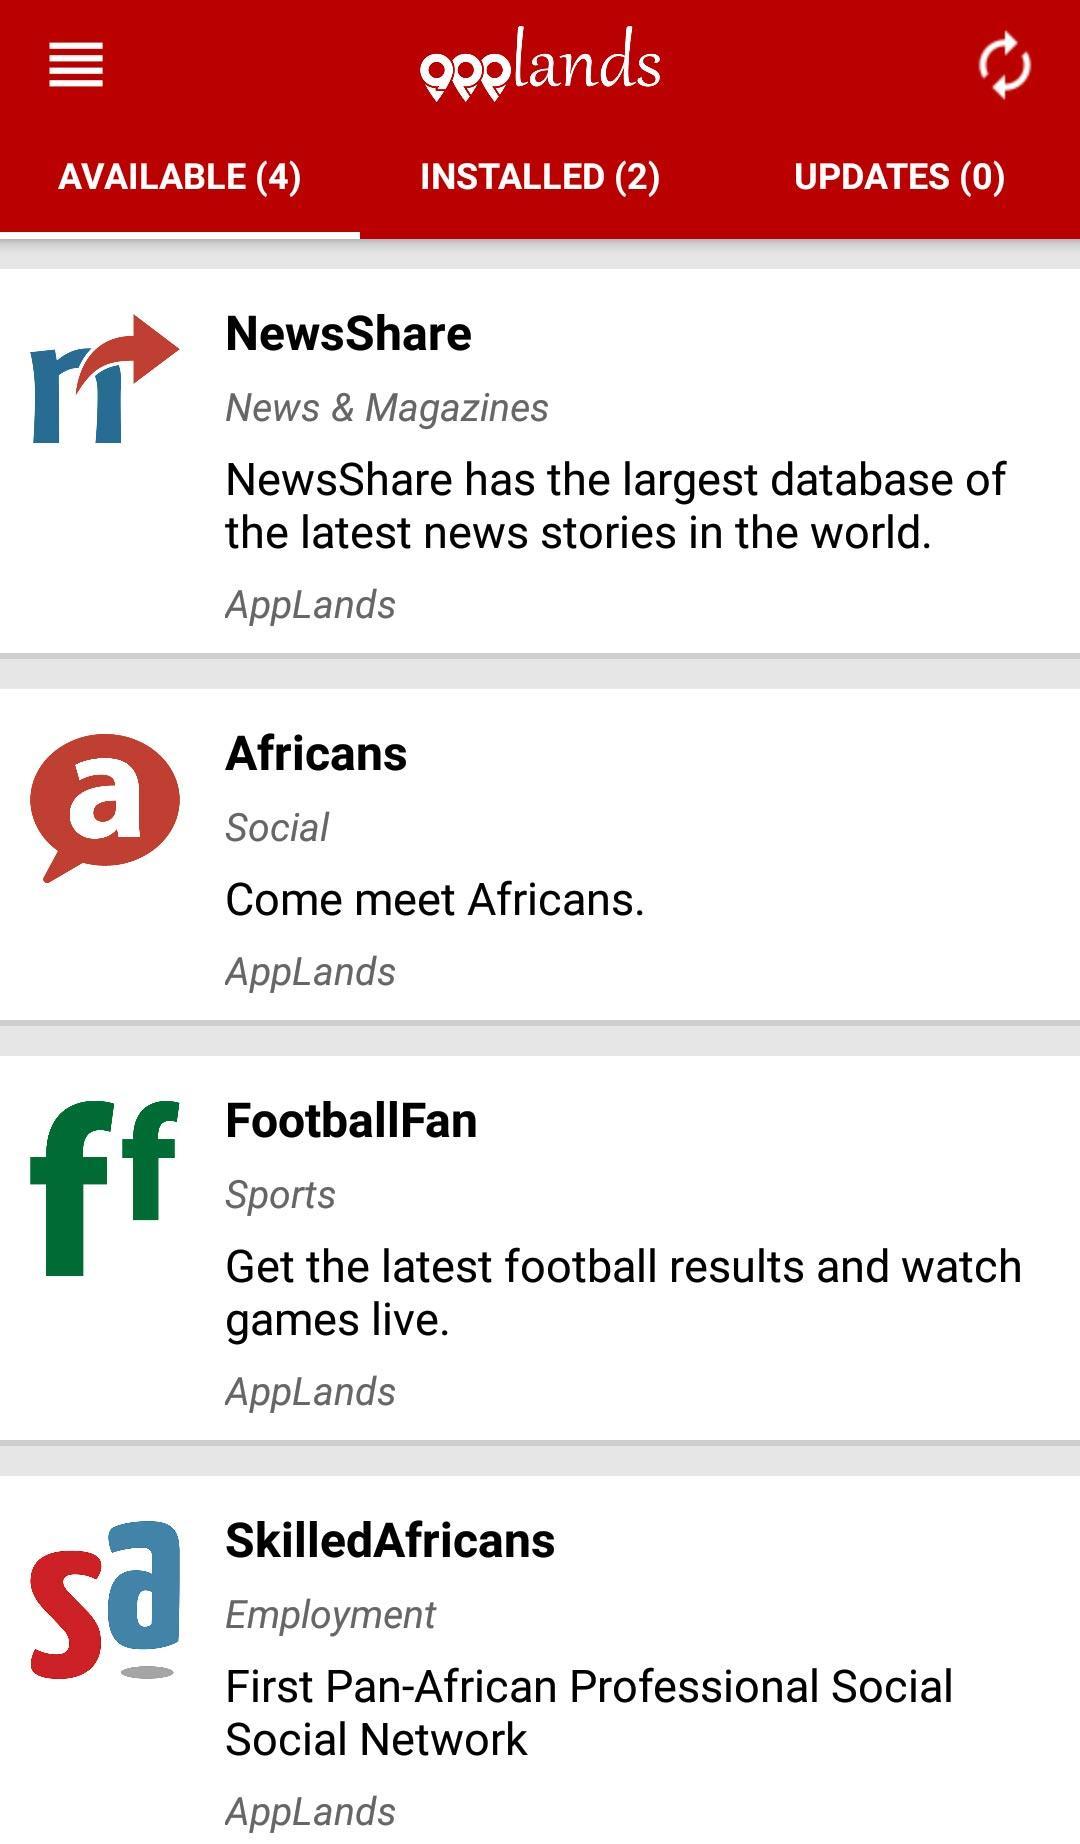
Task: Open the FootballFan app title
Action: [351, 1121]
